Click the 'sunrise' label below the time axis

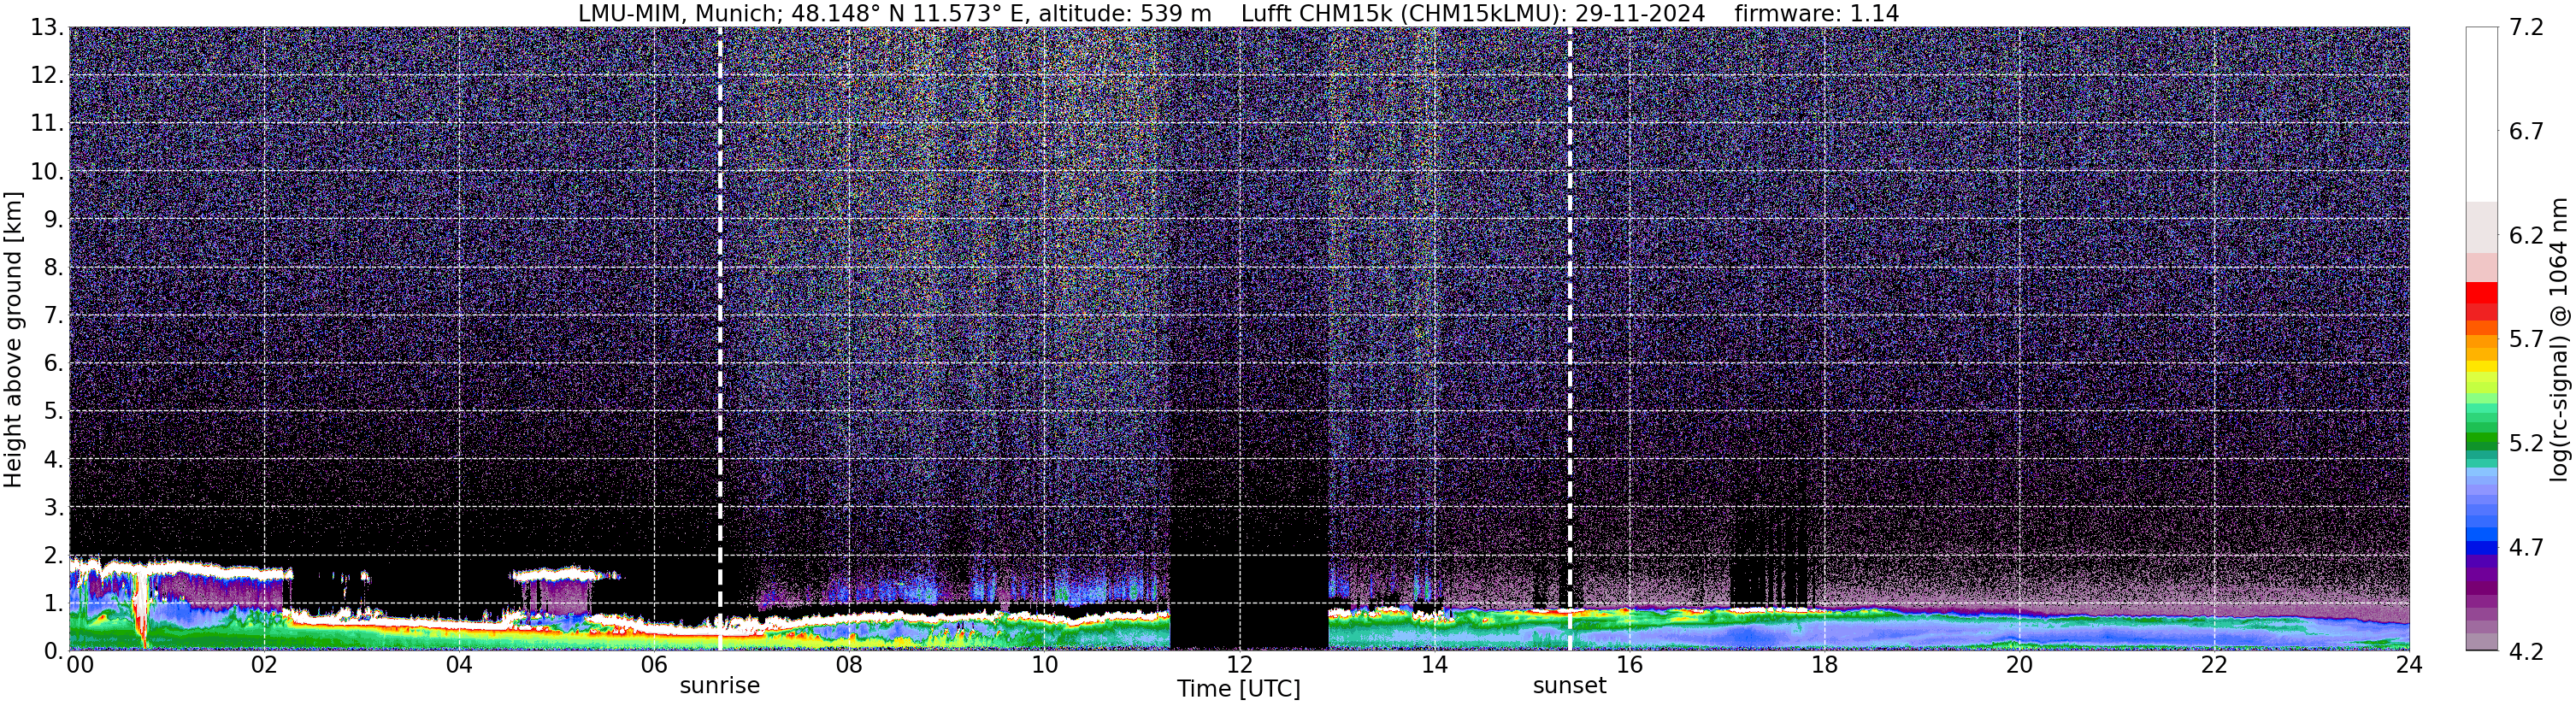point(719,686)
